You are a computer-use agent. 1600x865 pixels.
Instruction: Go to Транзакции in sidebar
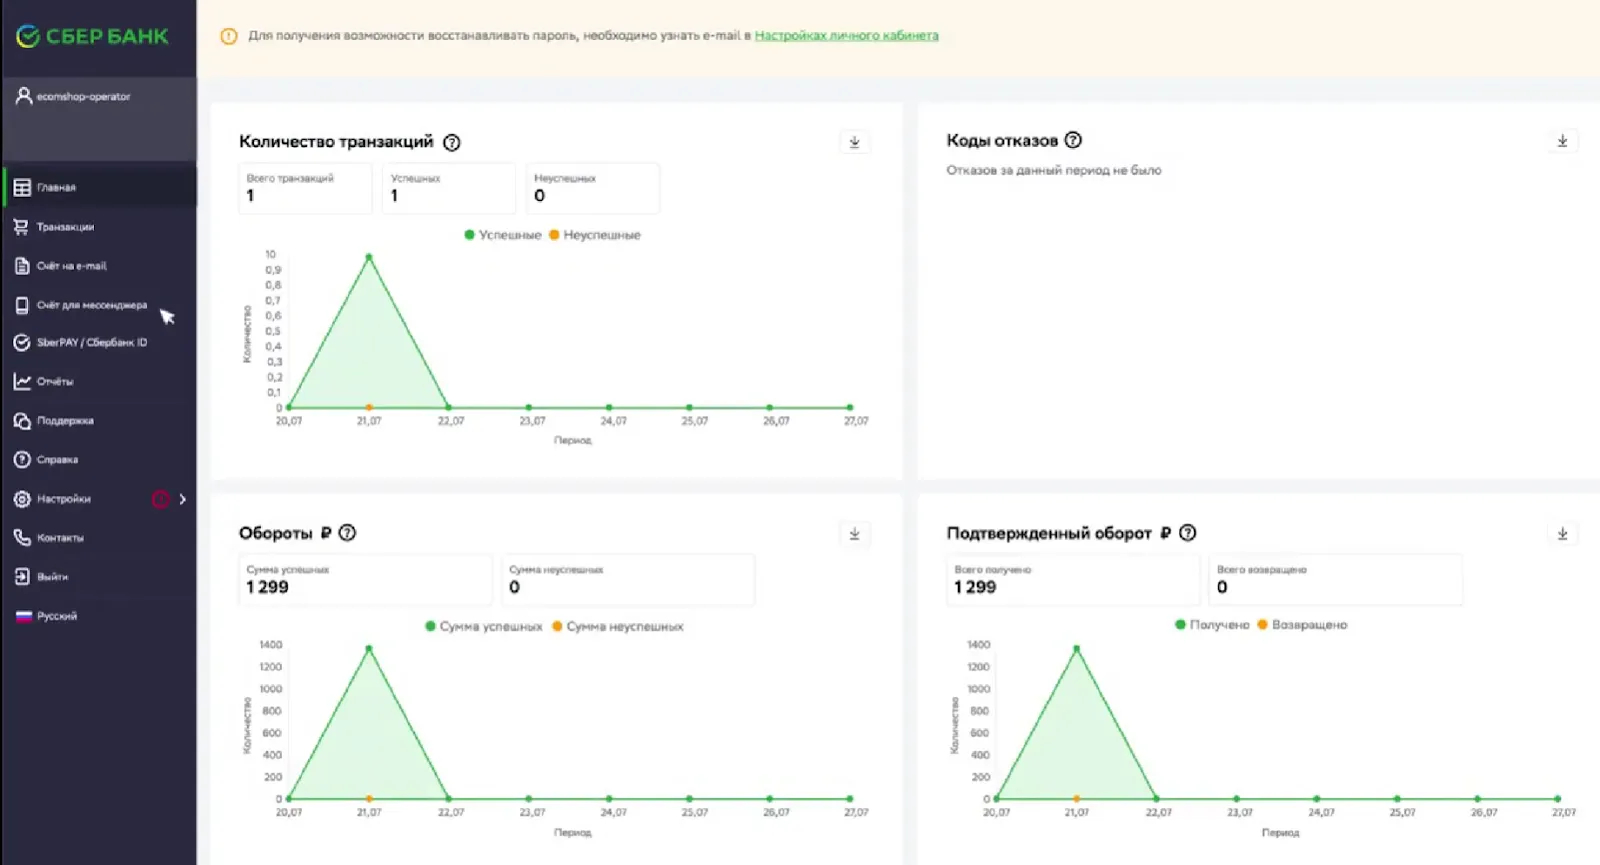65,227
